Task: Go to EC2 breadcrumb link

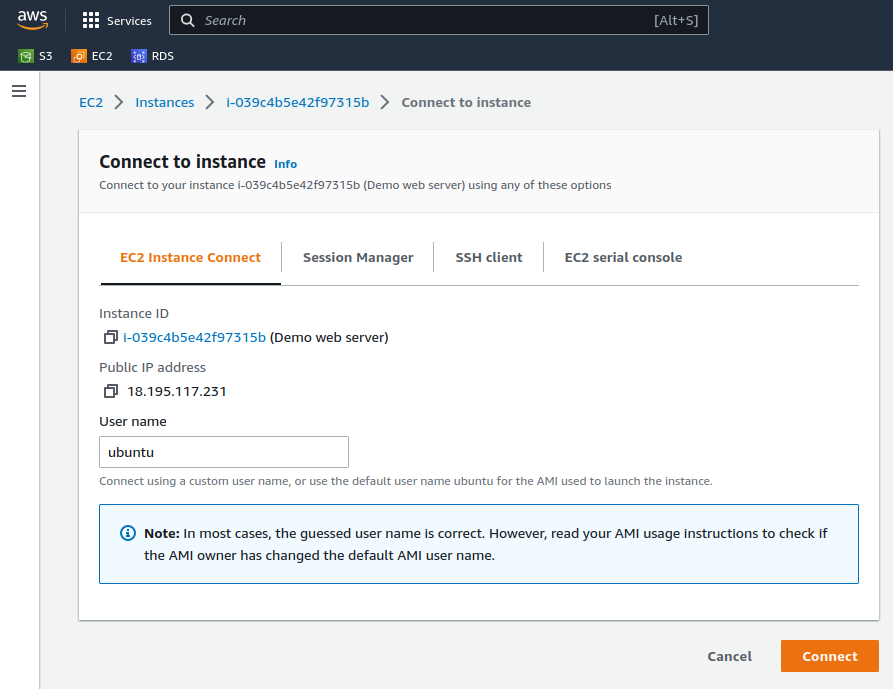Action: [91, 102]
